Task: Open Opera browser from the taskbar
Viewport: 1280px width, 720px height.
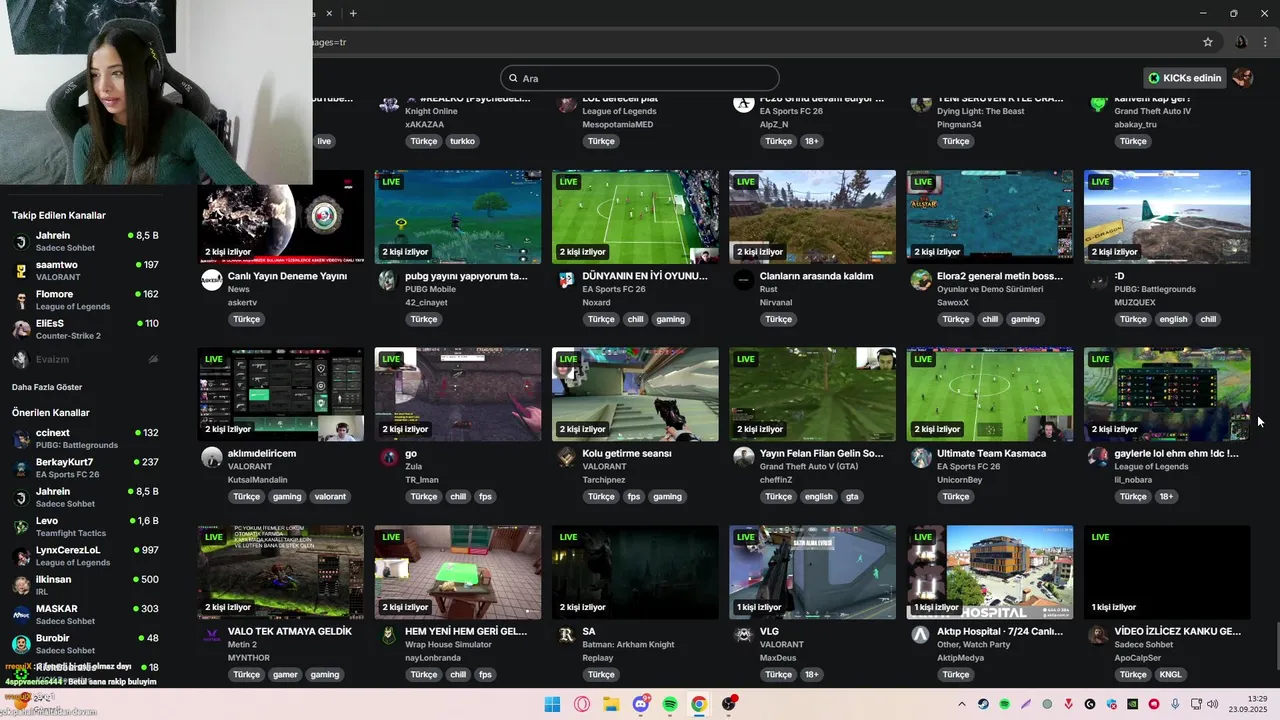Action: (582, 704)
